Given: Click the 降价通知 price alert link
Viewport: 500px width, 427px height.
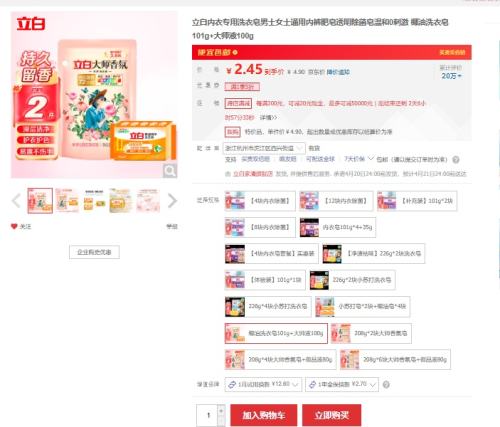Looking at the screenshot, I should pos(338,72).
